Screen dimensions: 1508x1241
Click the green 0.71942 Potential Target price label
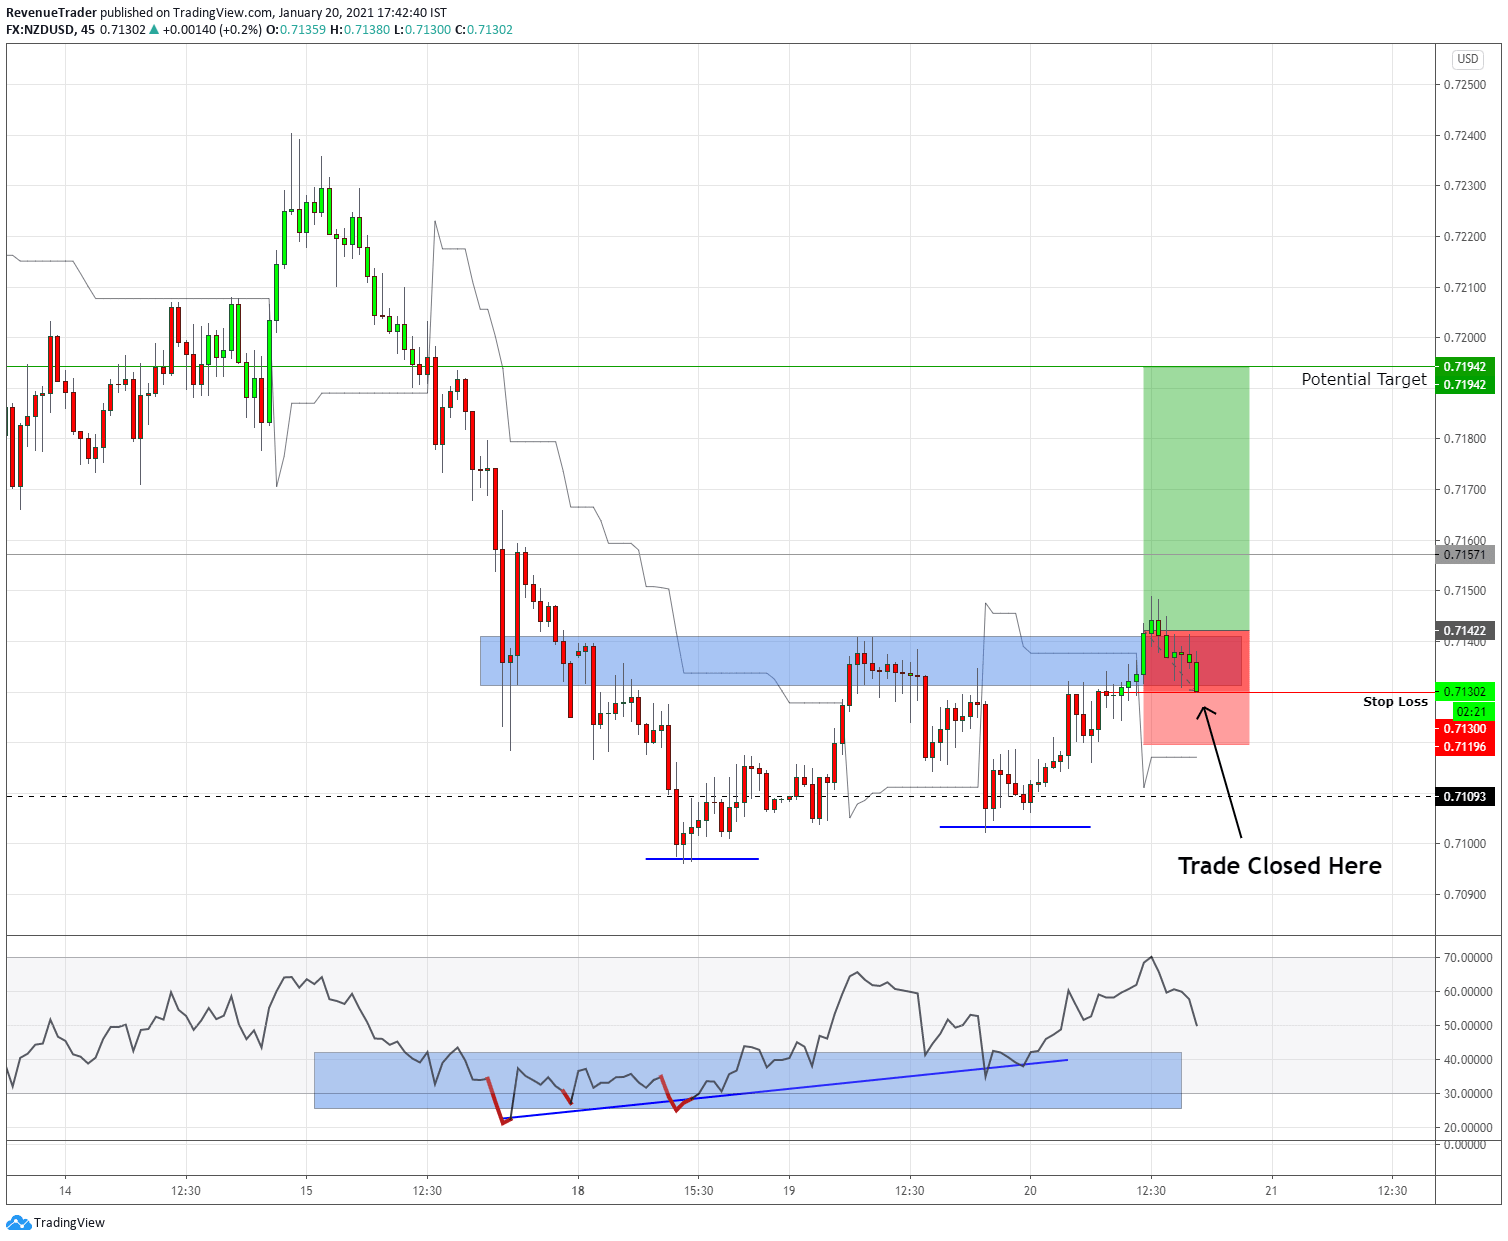pyautogui.click(x=1464, y=366)
